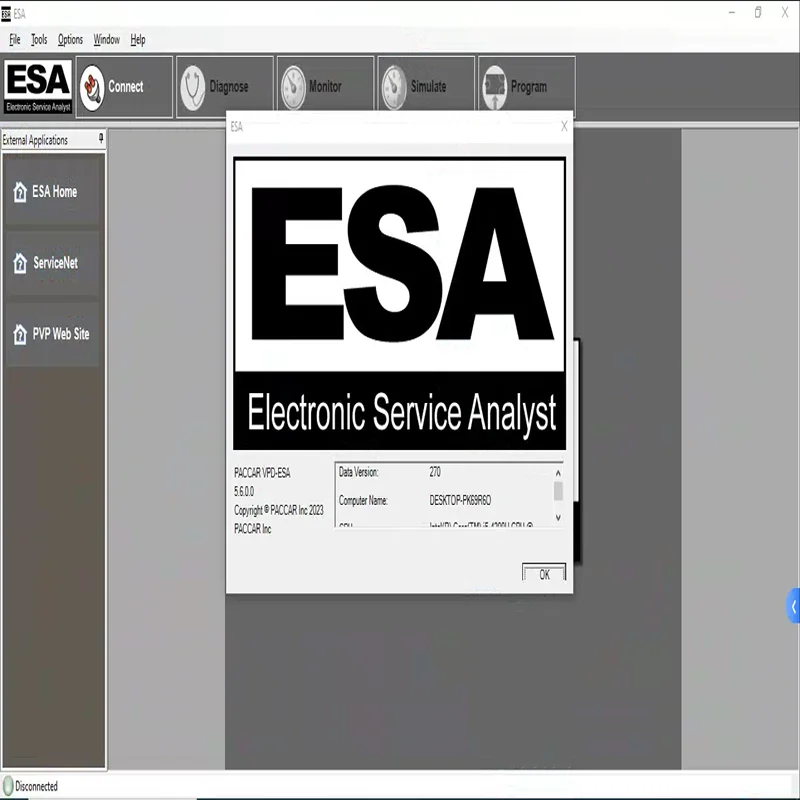Screen dimensions: 800x800
Task: Click the ServiceNet label
Action: tap(56, 263)
